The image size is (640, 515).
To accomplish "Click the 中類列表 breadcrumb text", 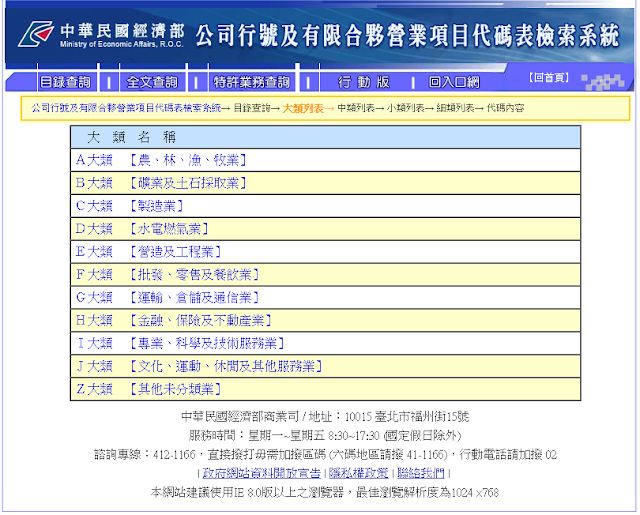I will point(356,108).
